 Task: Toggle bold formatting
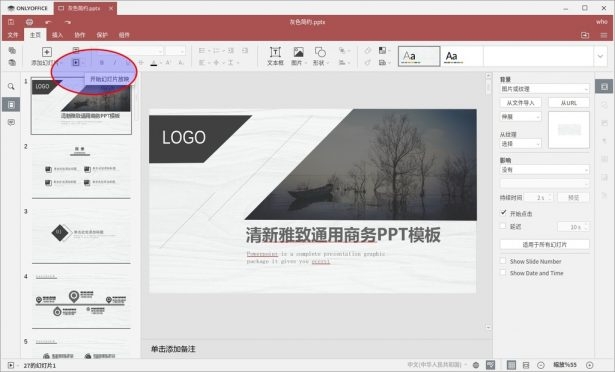click(x=102, y=63)
